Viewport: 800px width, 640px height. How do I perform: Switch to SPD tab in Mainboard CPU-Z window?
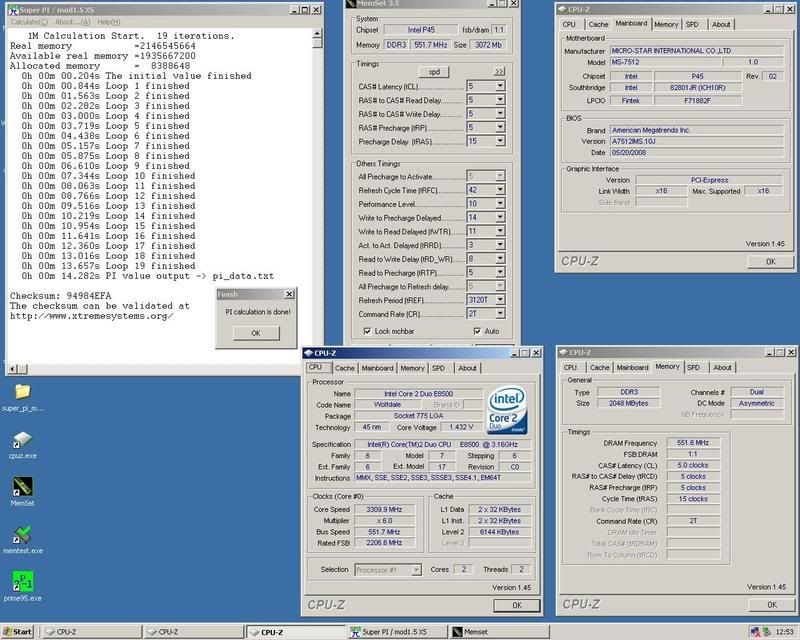click(692, 24)
